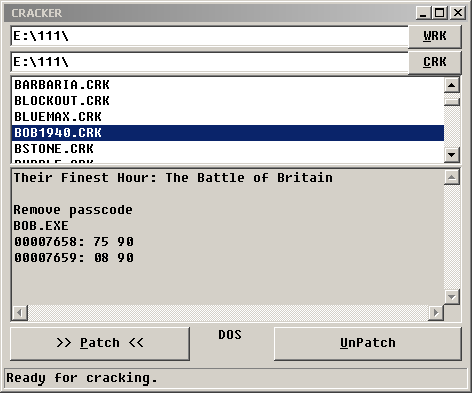
Task: Select BLOCKOUT.CRK in the file list
Action: [228, 101]
